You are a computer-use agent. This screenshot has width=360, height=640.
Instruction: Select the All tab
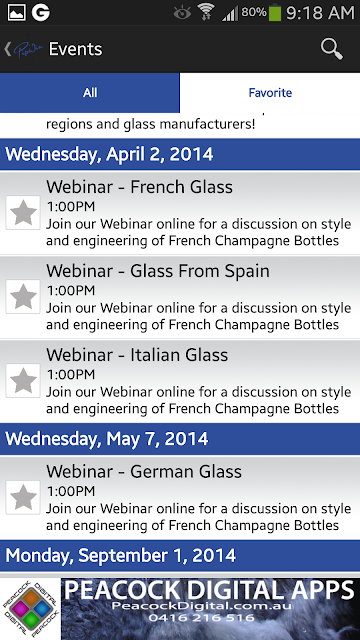(90, 93)
